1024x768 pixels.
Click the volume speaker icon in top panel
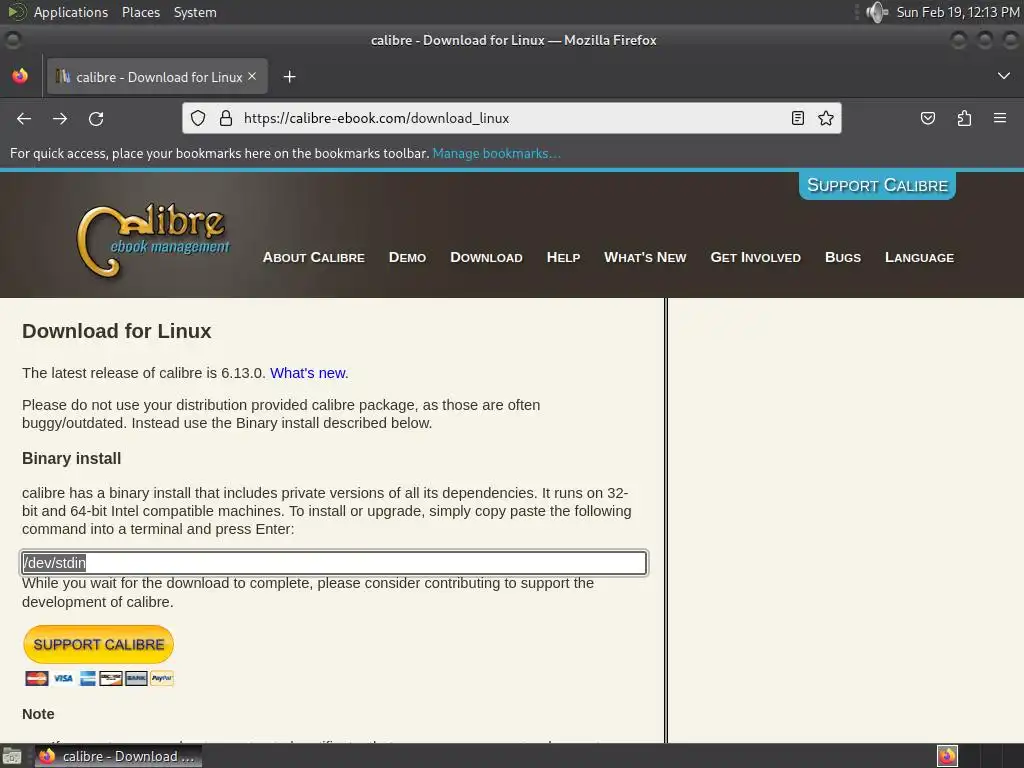coord(877,12)
